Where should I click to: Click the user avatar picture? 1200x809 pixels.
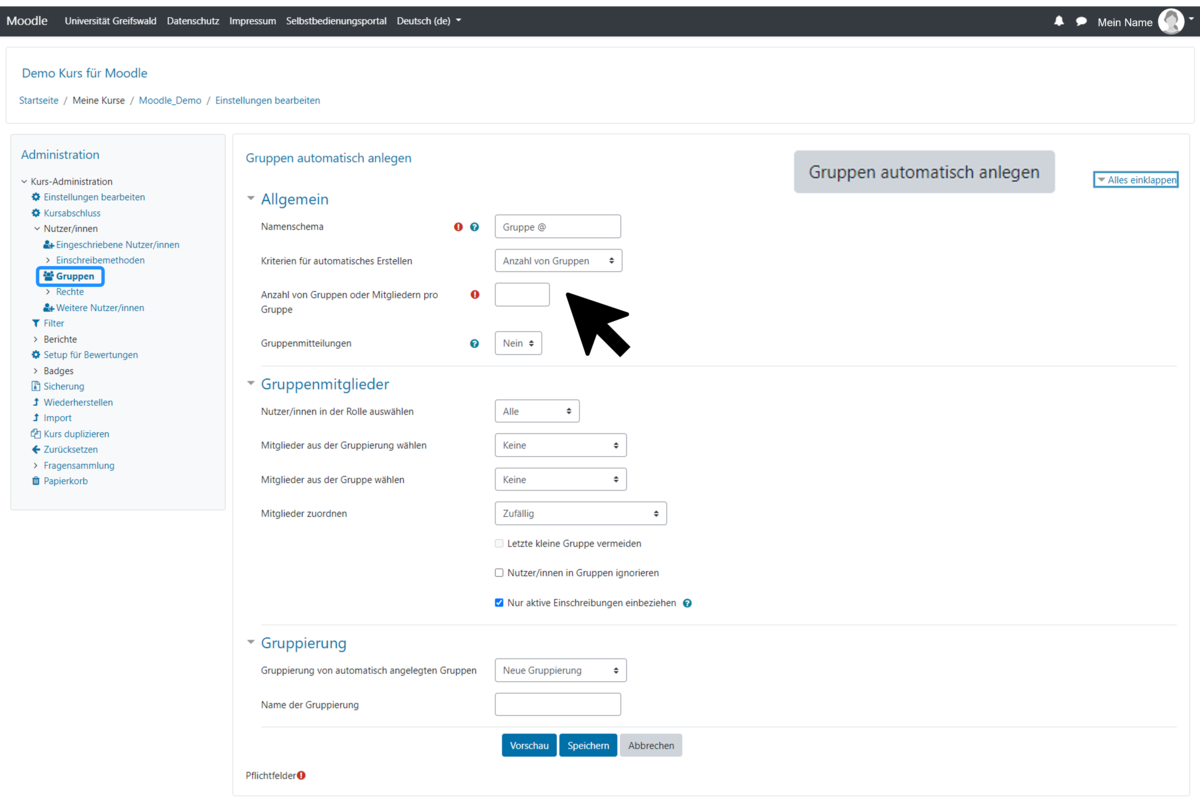pyautogui.click(x=1171, y=21)
